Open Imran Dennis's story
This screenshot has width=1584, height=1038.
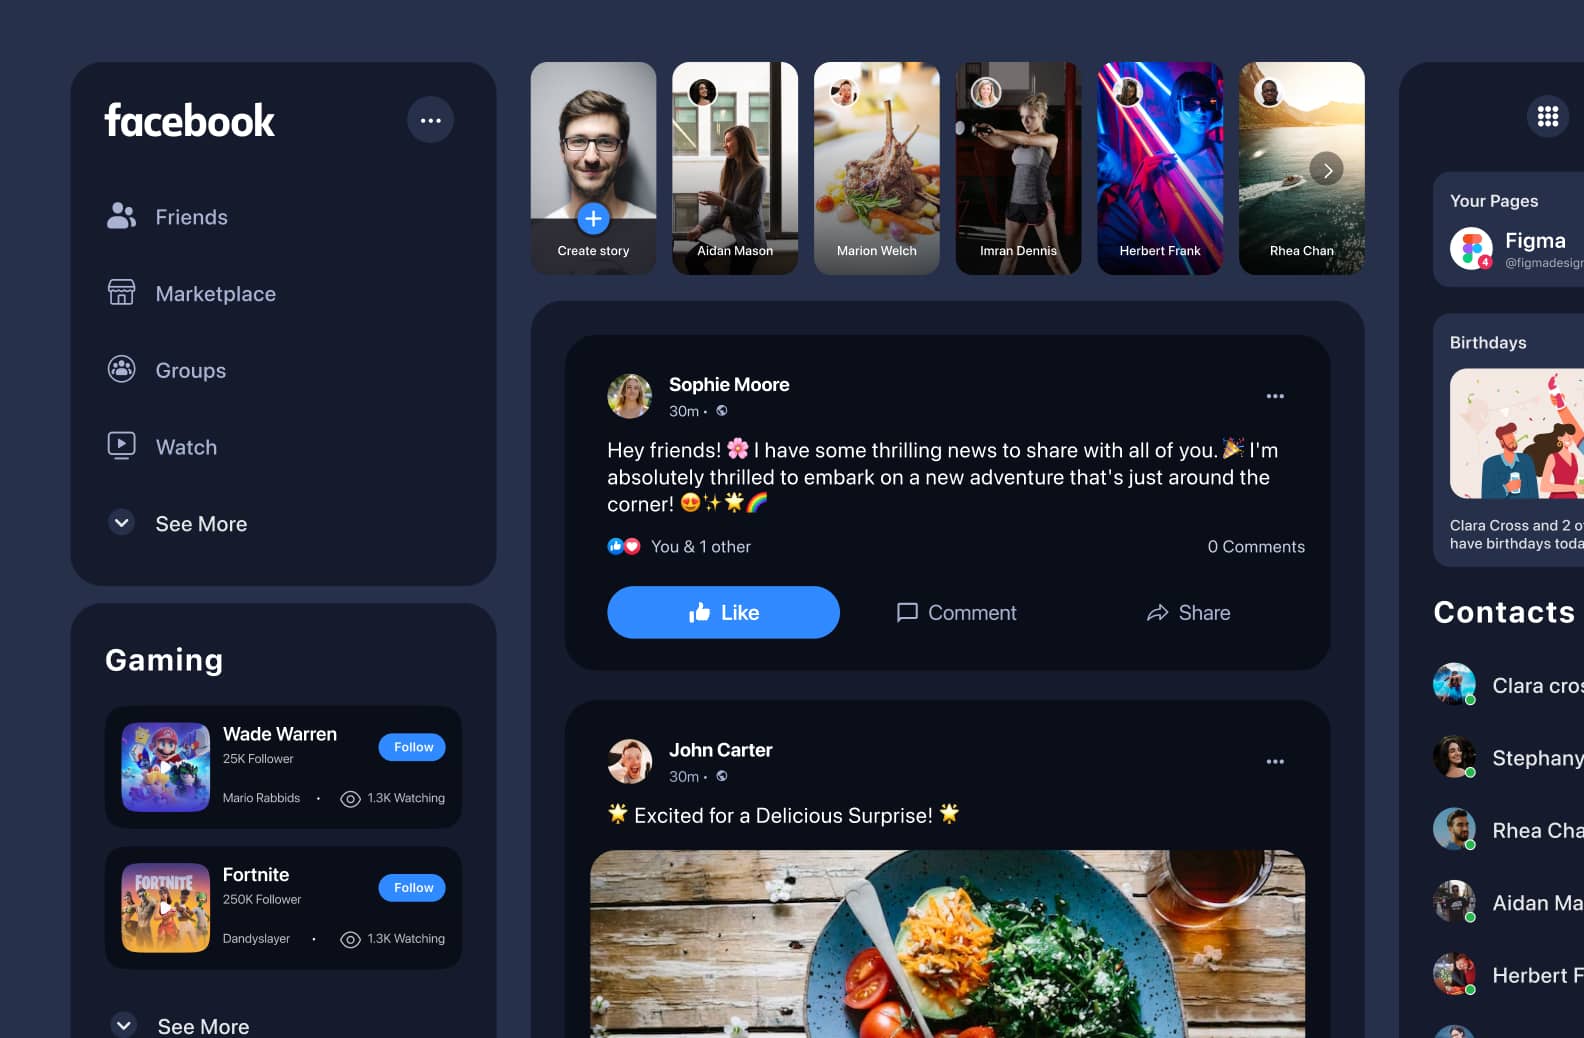(1018, 168)
